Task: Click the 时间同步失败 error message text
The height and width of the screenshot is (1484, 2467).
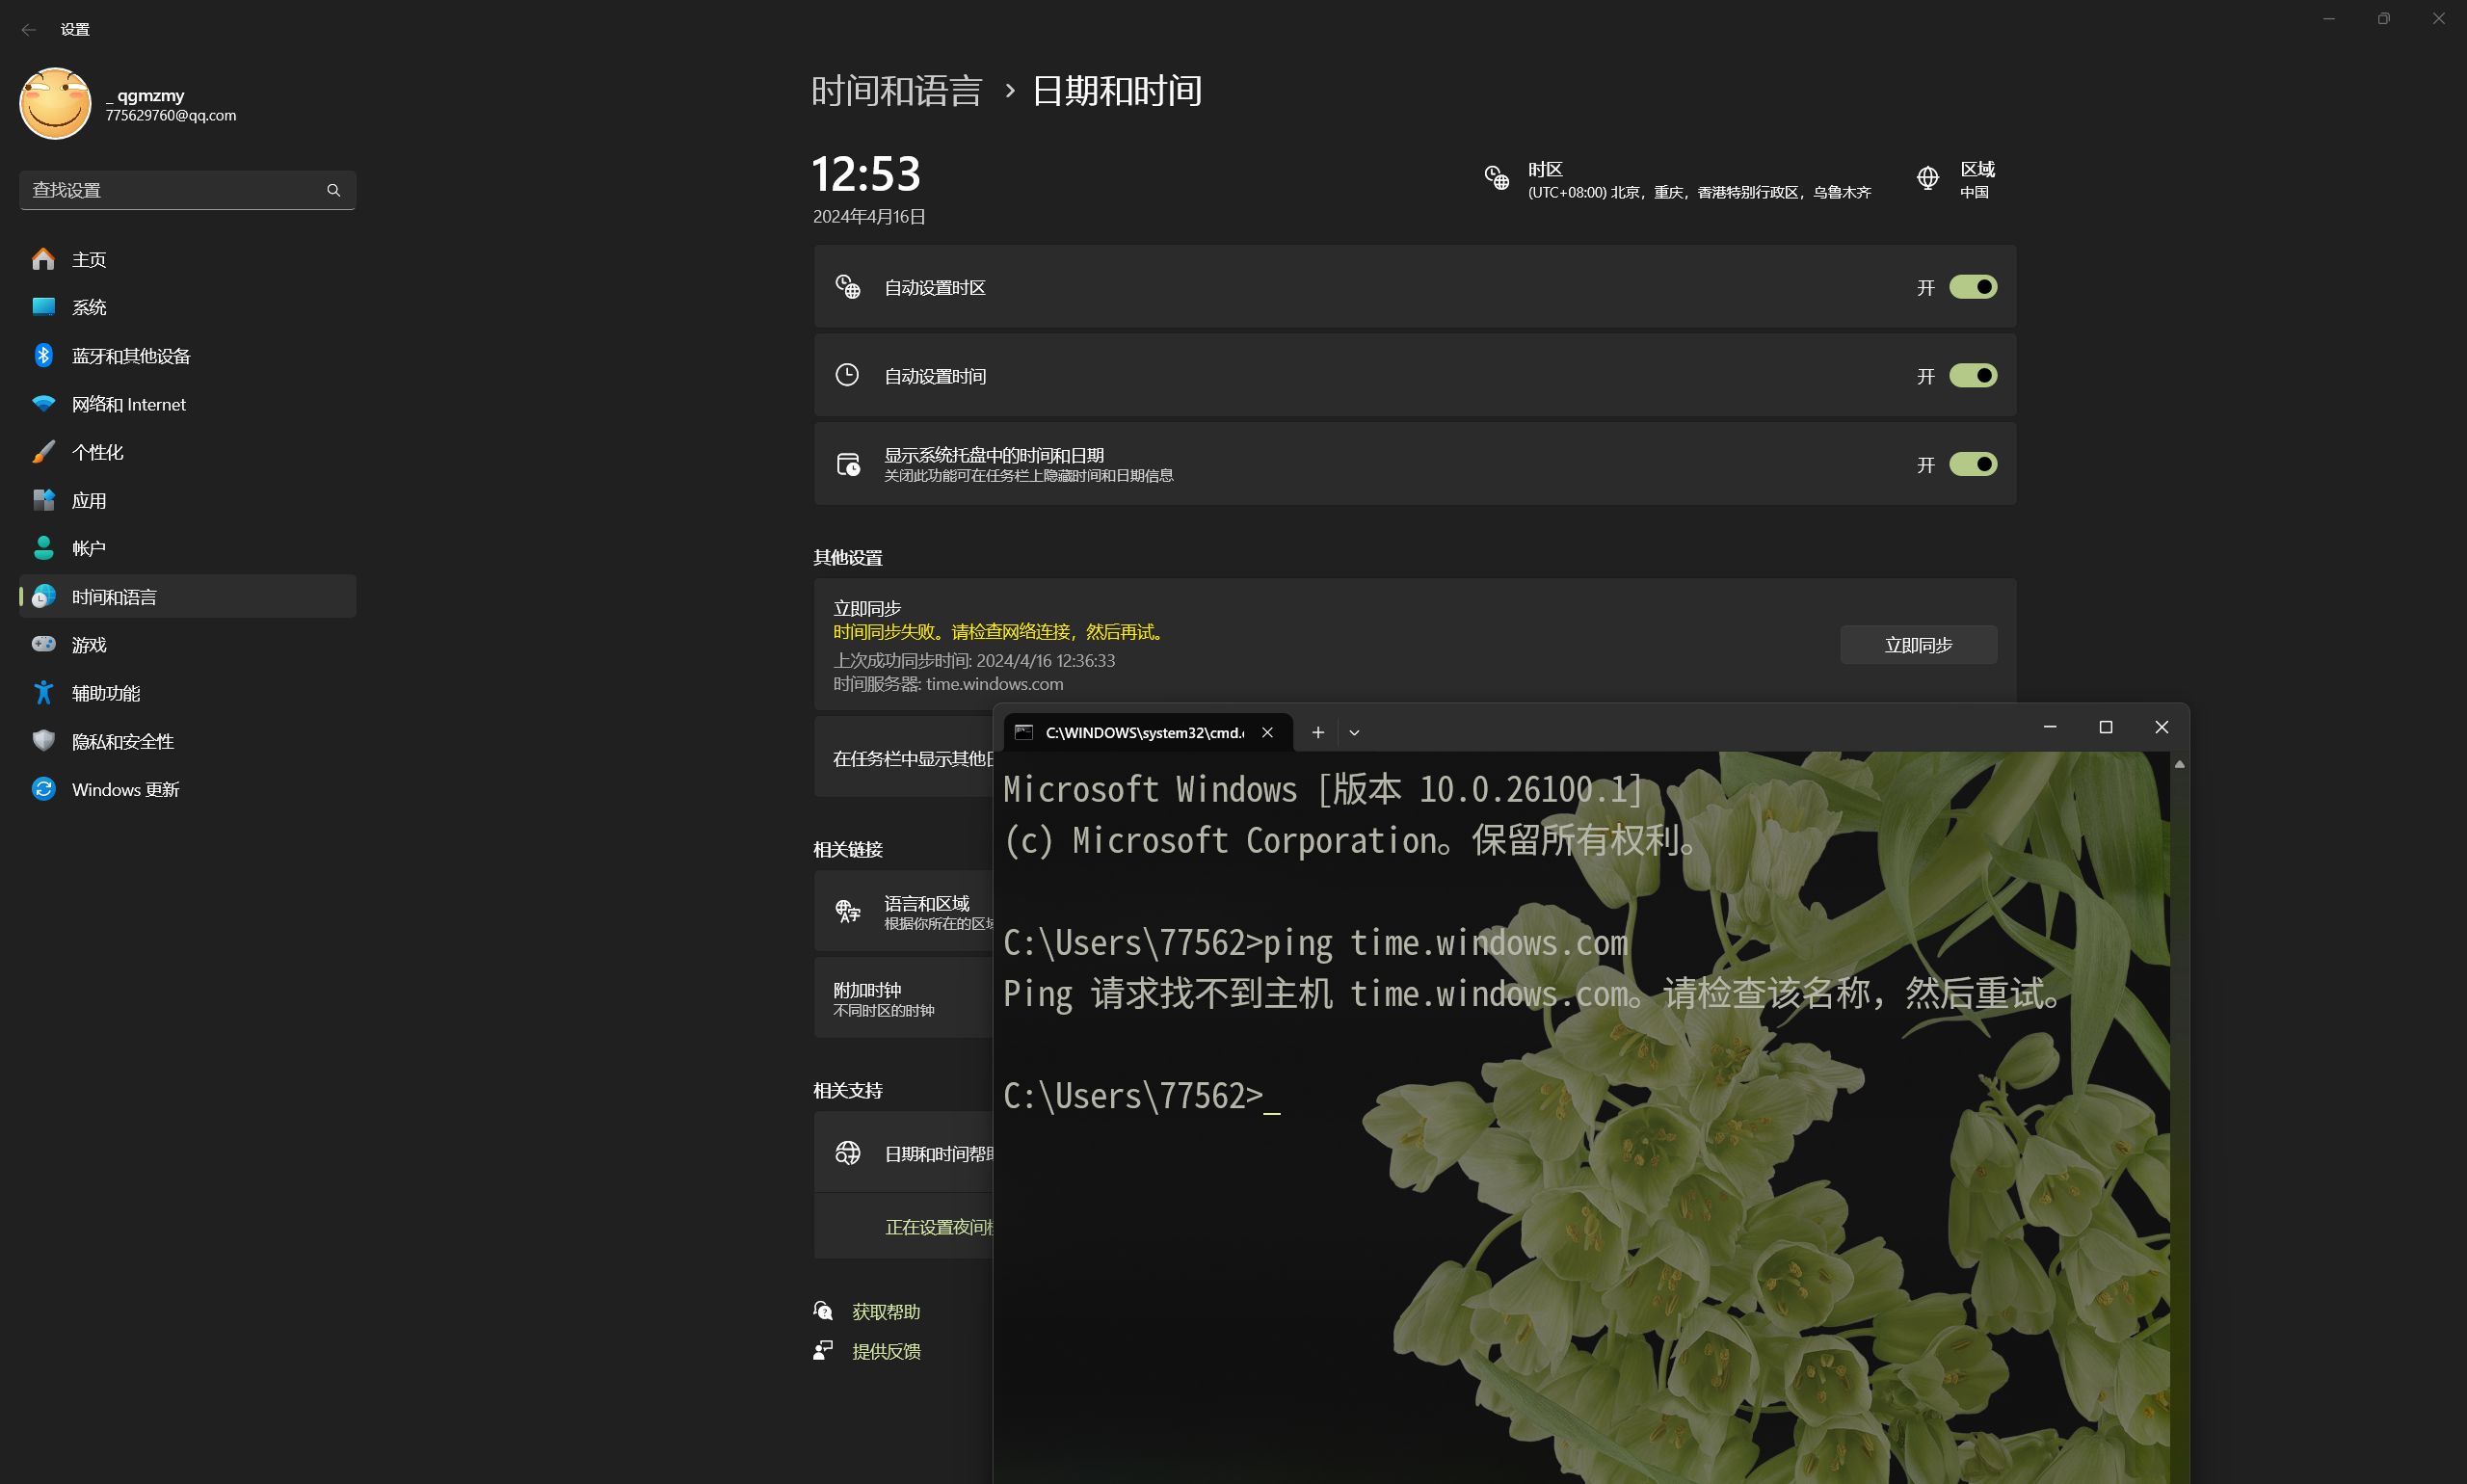Action: coord(1000,632)
